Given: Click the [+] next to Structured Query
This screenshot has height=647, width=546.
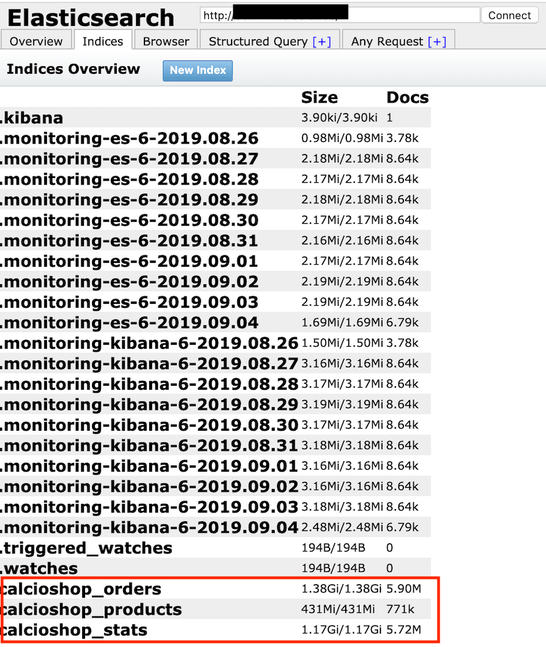Looking at the screenshot, I should click(321, 42).
